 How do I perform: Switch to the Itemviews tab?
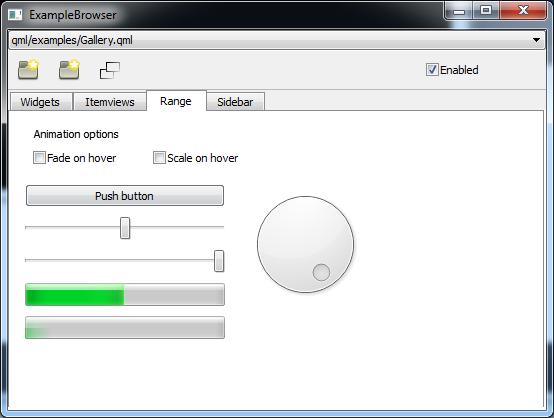point(110,102)
